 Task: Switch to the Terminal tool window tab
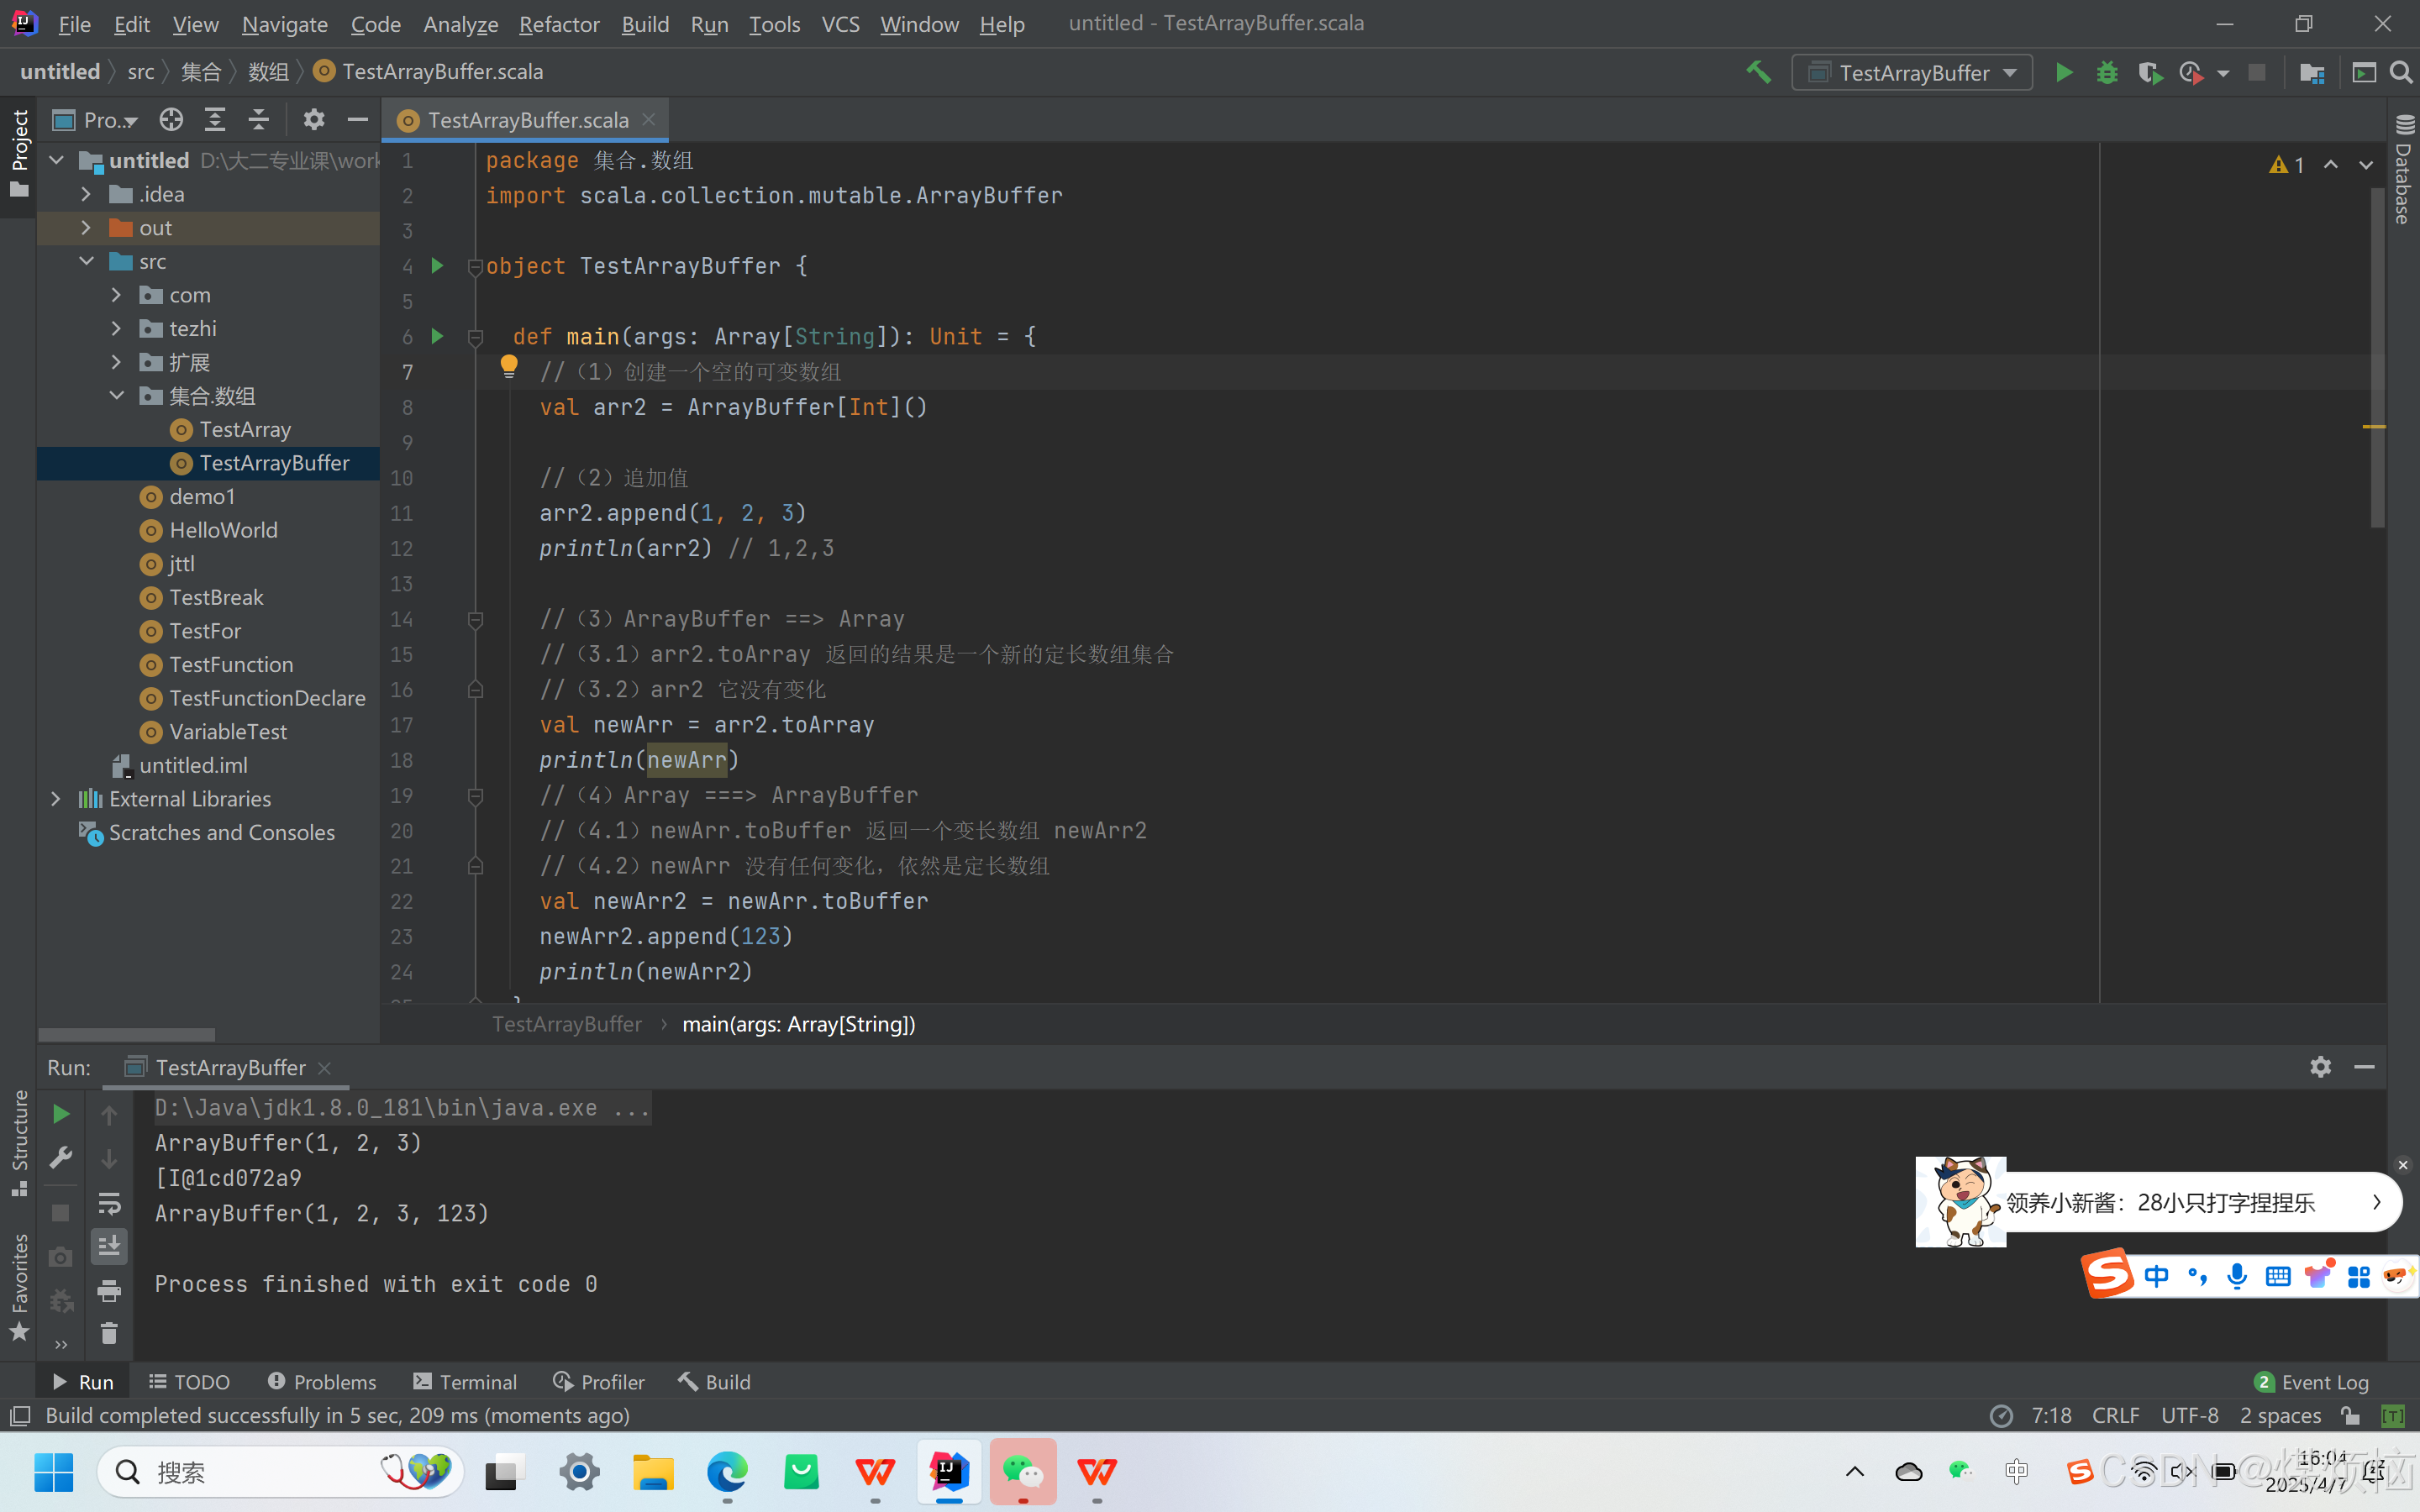coord(465,1382)
